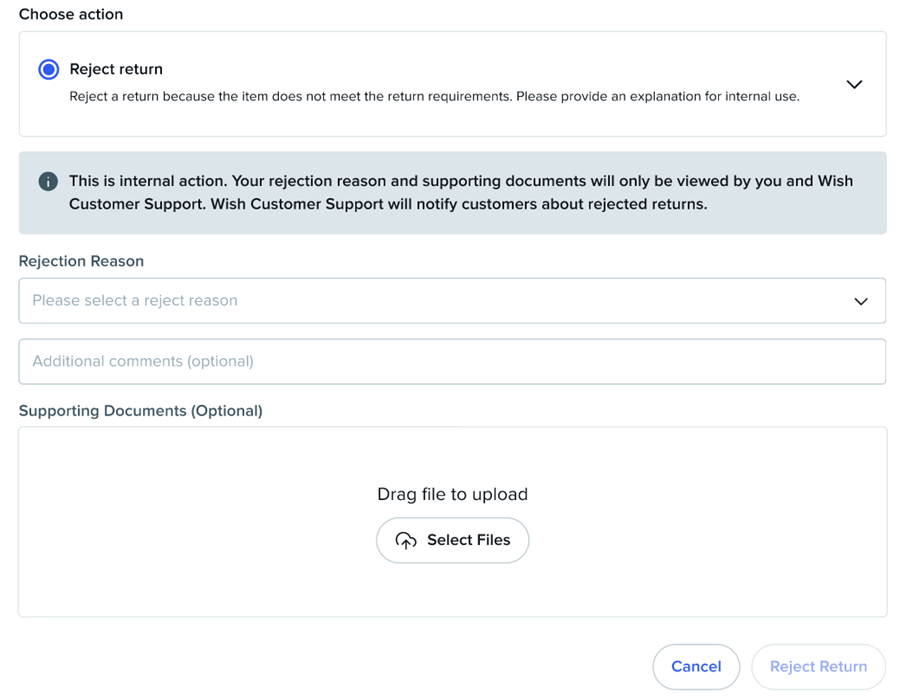The width and height of the screenshot is (900, 699).
Task: Submit with the Reject Return button
Action: 818,667
